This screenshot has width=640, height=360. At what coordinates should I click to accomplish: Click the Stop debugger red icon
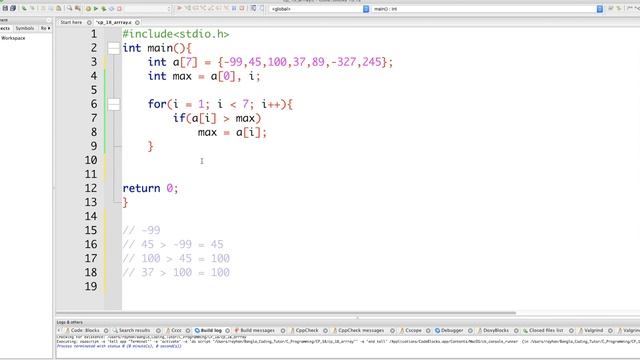pos(242,8)
